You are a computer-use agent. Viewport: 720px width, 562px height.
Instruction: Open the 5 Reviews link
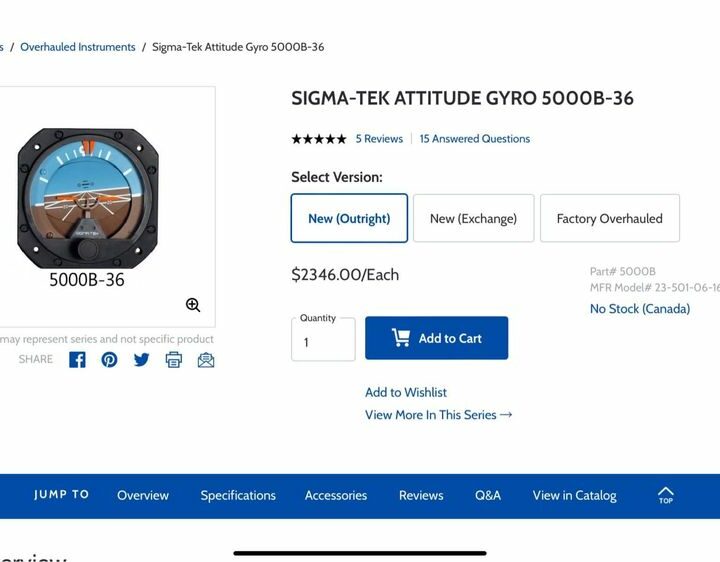pos(379,139)
